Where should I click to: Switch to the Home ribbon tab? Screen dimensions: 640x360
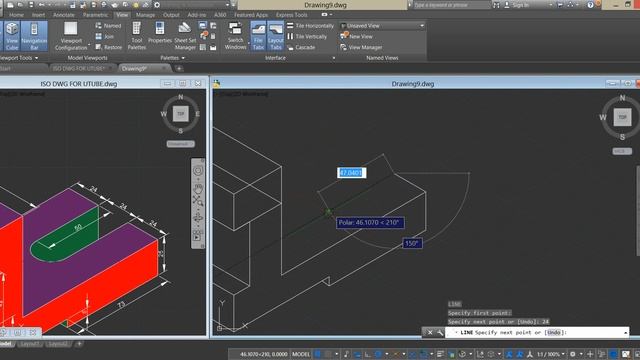[x=16, y=15]
